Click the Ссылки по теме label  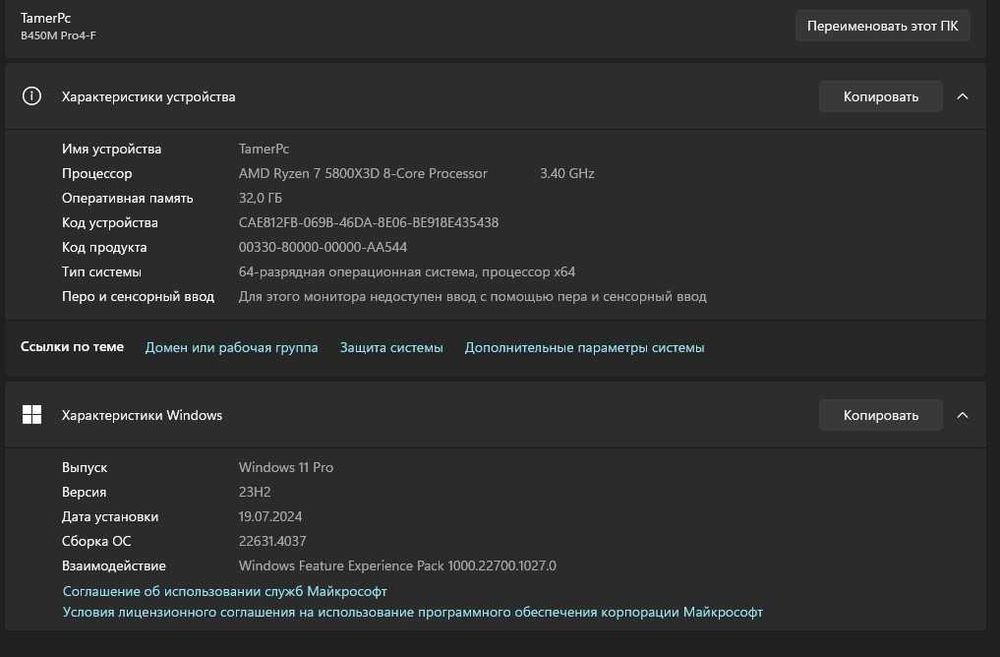(72, 347)
